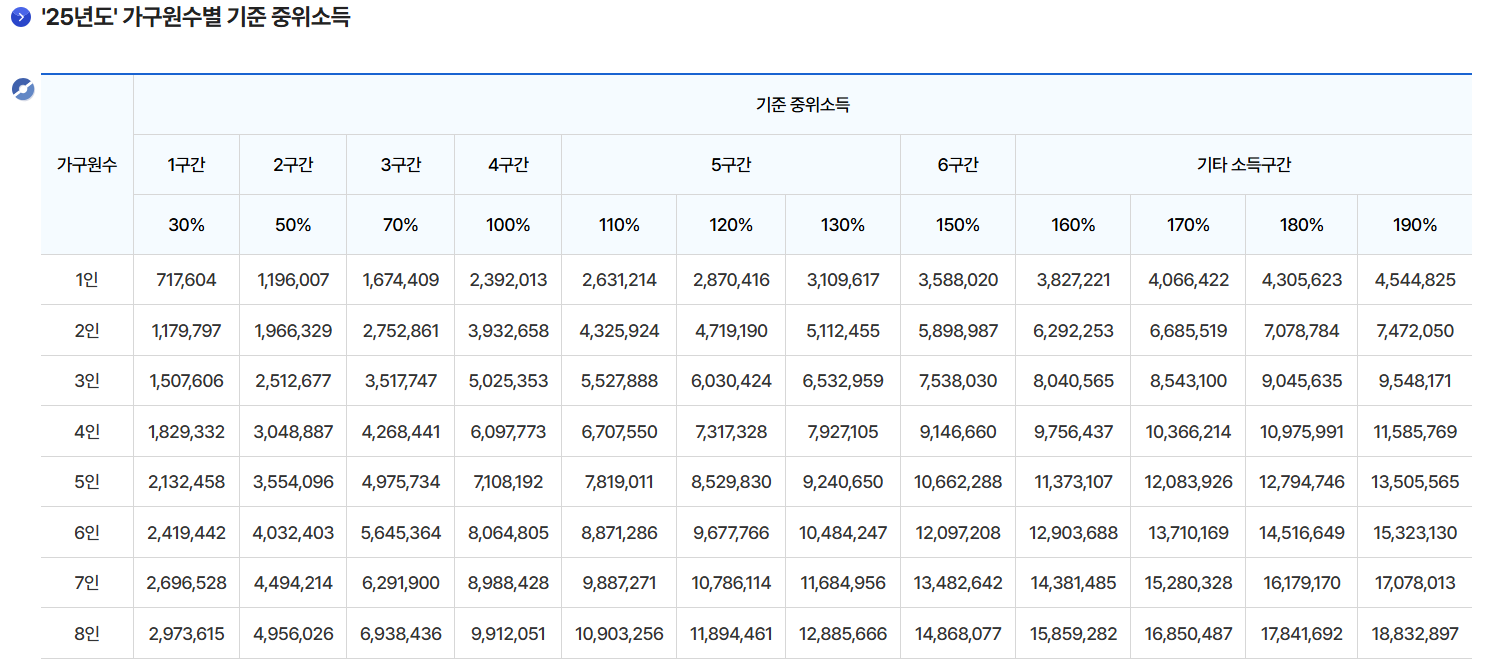This screenshot has width=1487, height=663.
Task: Select the value 18,832,897 in the bottom-right cell
Action: point(1414,633)
